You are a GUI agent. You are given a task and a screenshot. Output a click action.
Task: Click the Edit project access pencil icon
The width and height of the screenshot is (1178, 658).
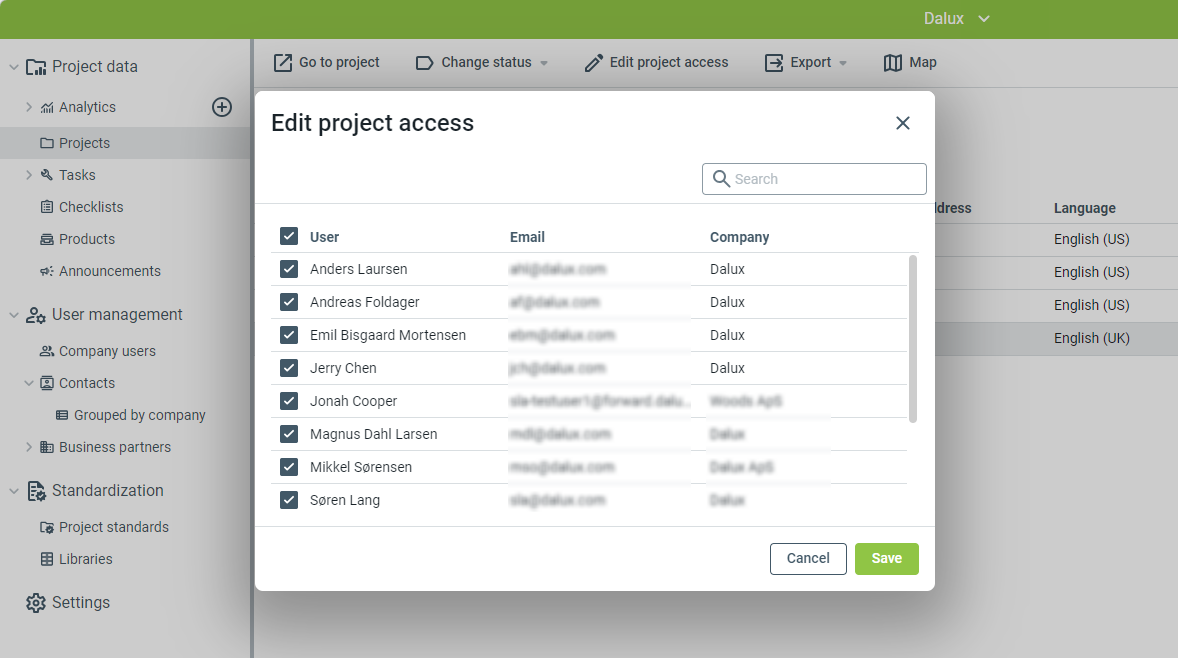594,63
